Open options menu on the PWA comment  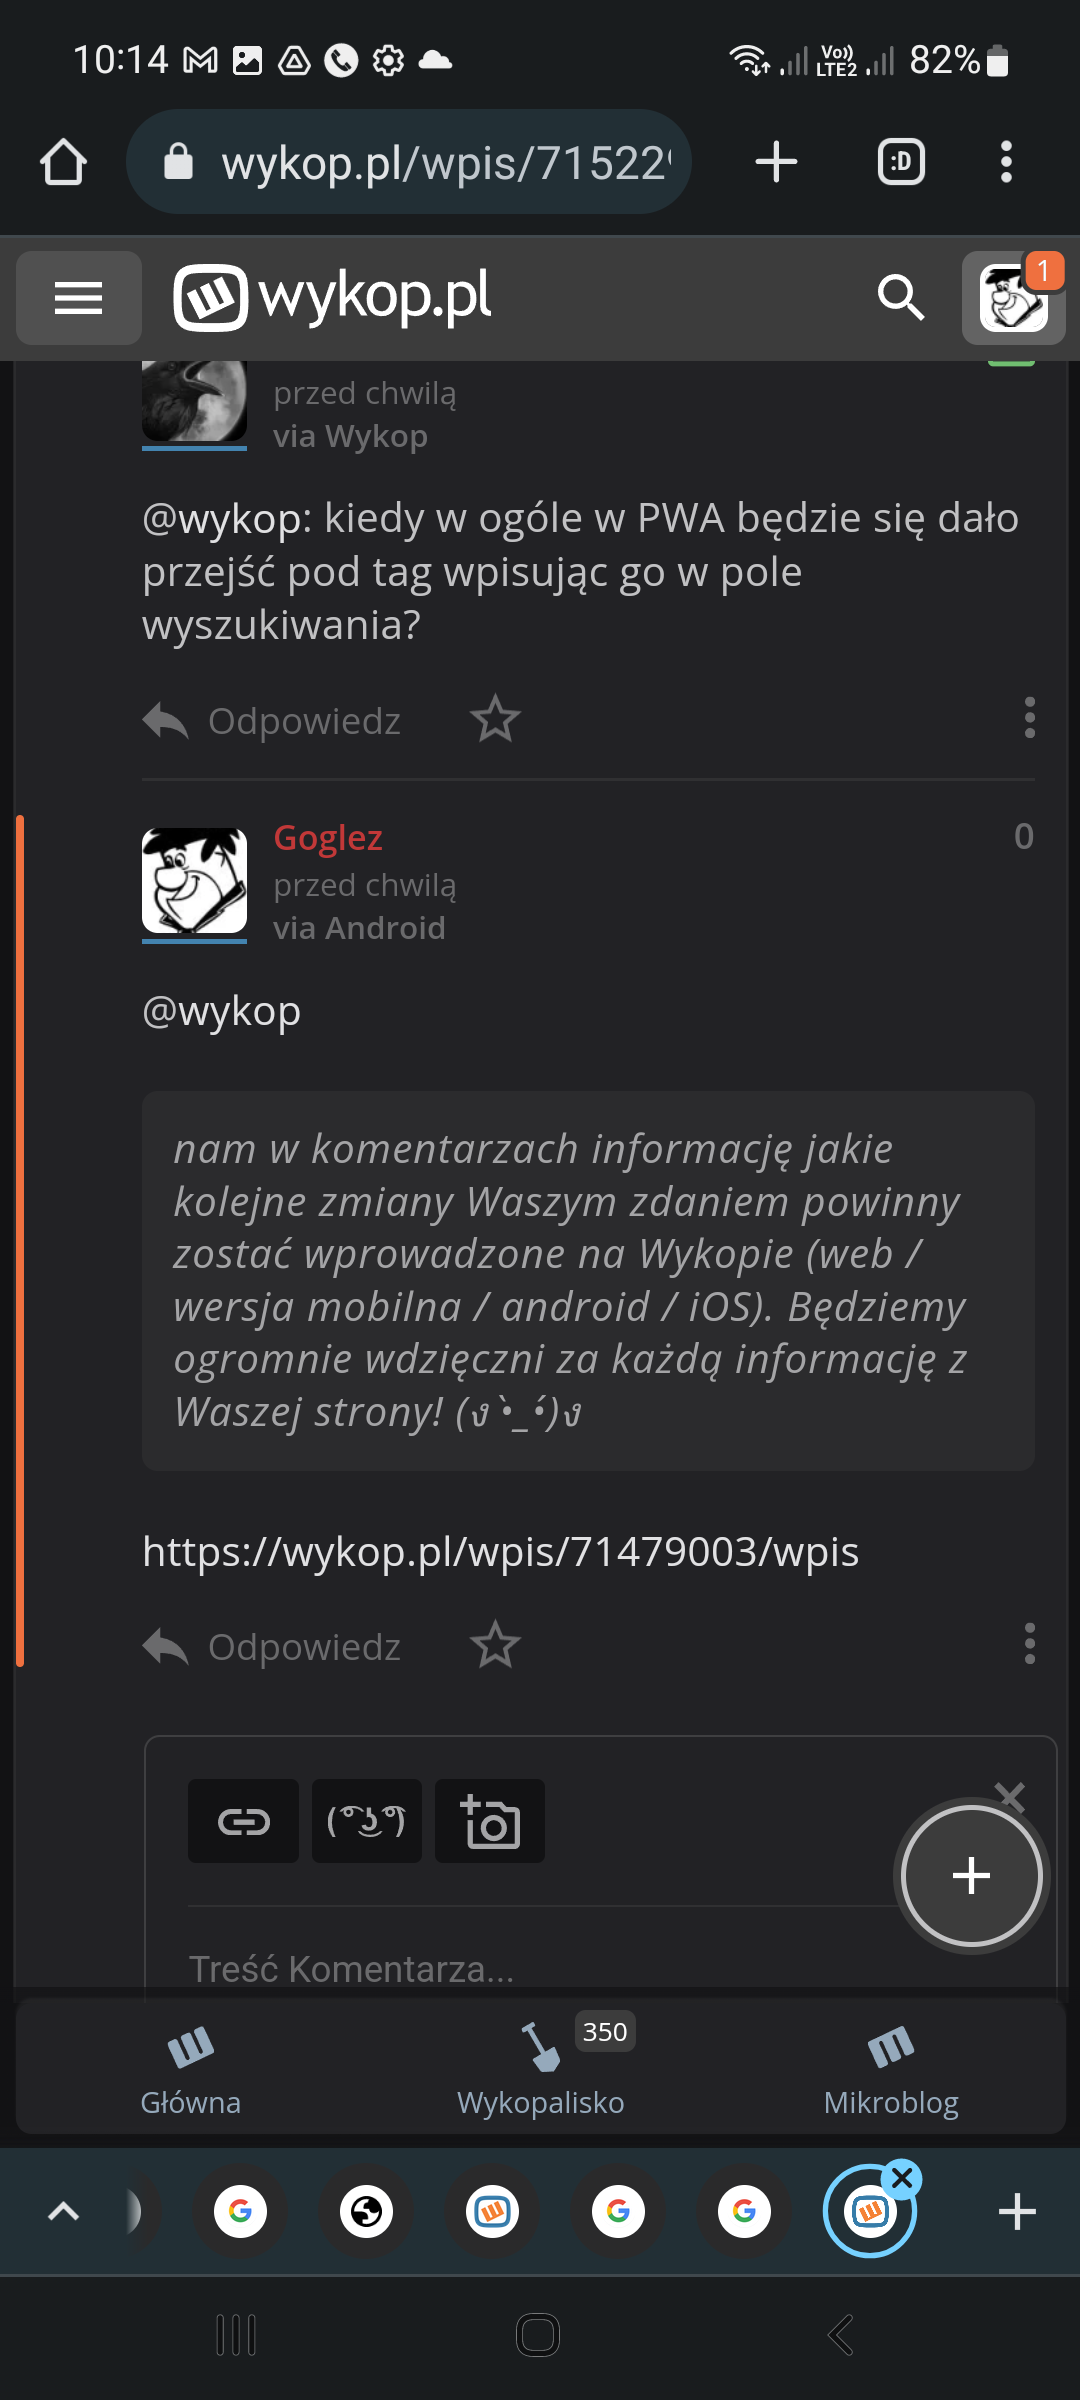(1029, 718)
